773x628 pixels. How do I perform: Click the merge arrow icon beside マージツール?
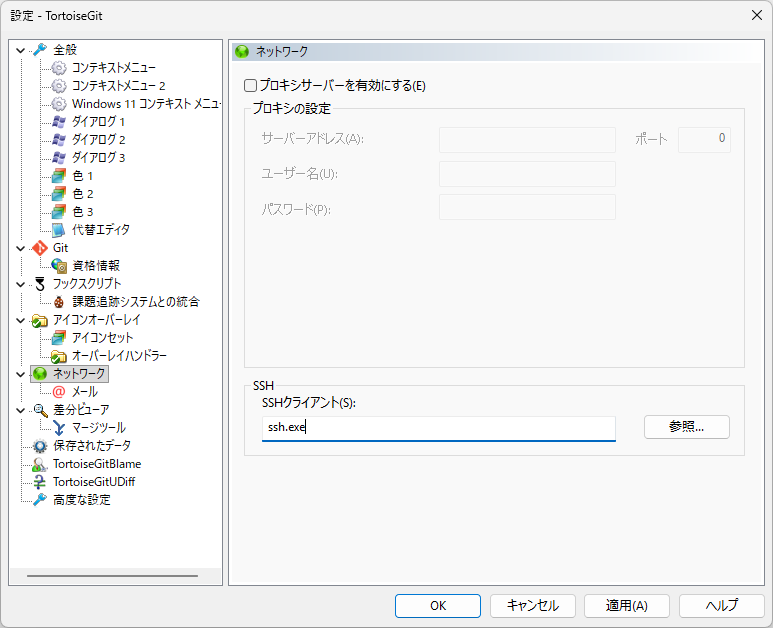pyautogui.click(x=59, y=428)
